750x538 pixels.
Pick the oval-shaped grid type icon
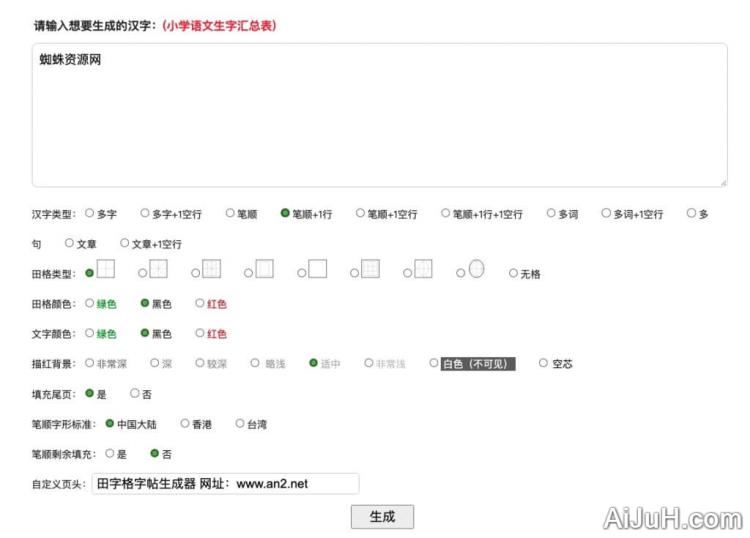pos(476,269)
